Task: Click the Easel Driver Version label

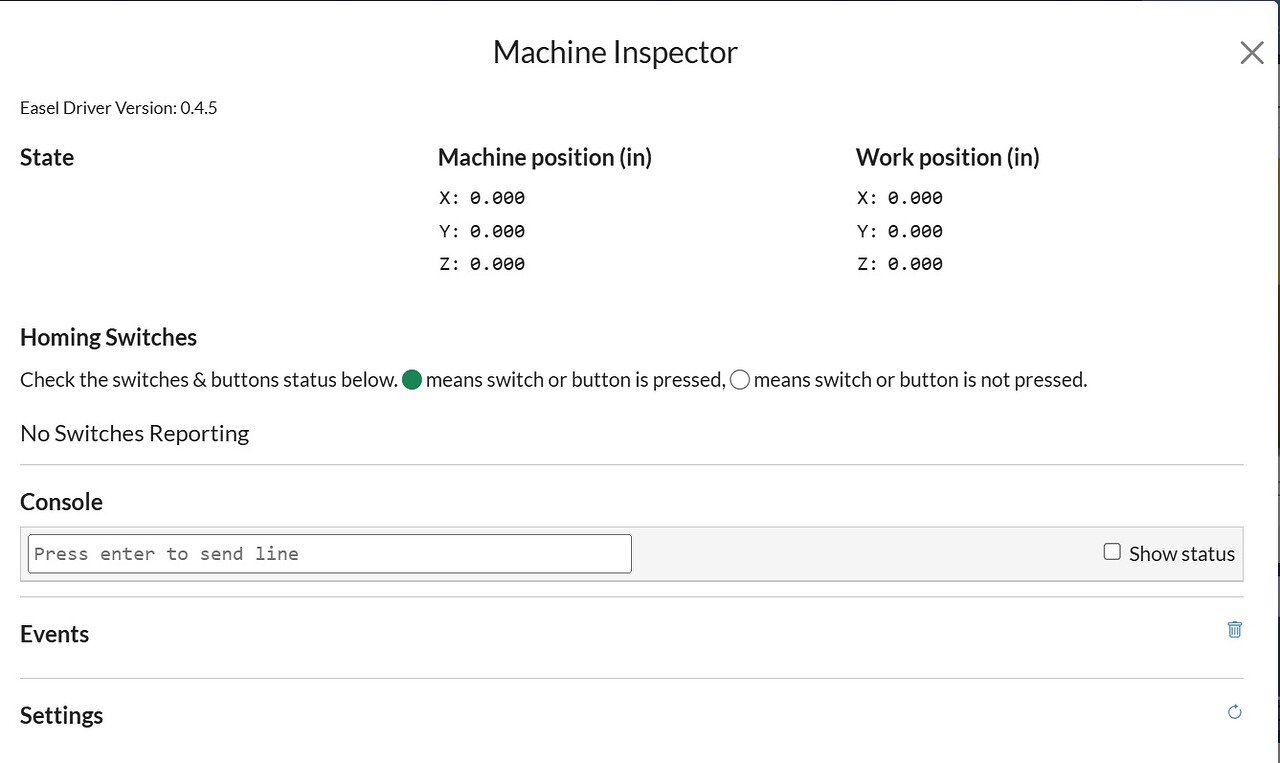Action: (118, 107)
